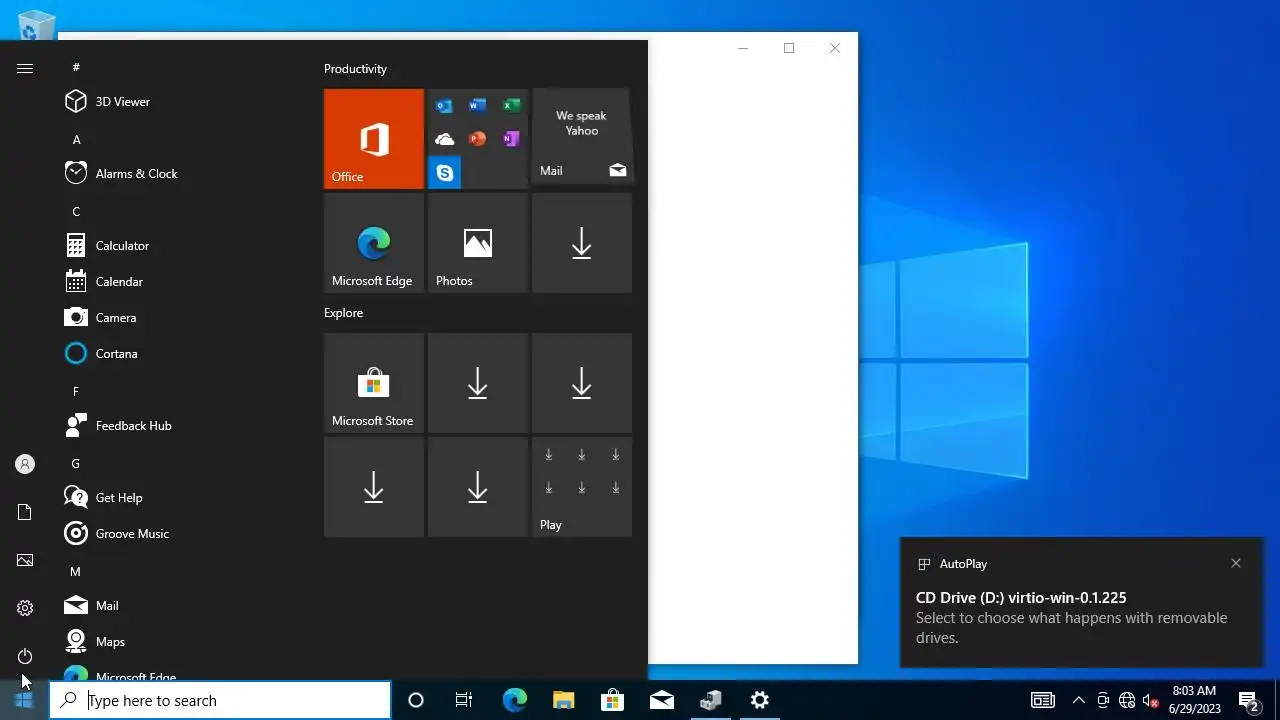Open Groove Music
This screenshot has width=1280, height=720.
tap(186, 534)
